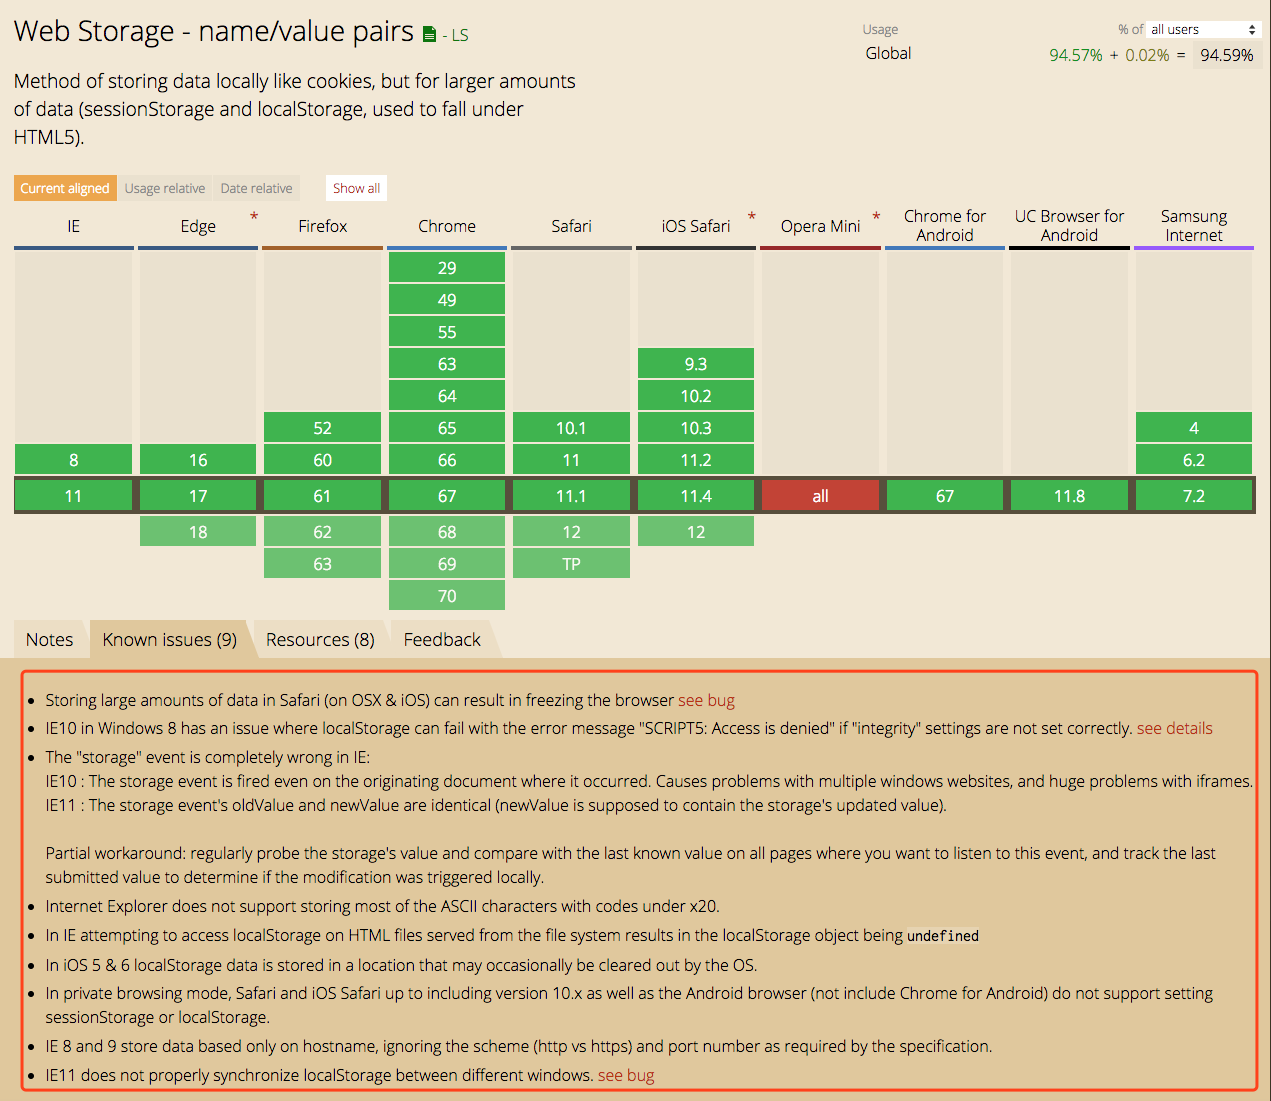1271x1101 pixels.
Task: Click the Samsung Internet column header
Action: (x=1194, y=226)
